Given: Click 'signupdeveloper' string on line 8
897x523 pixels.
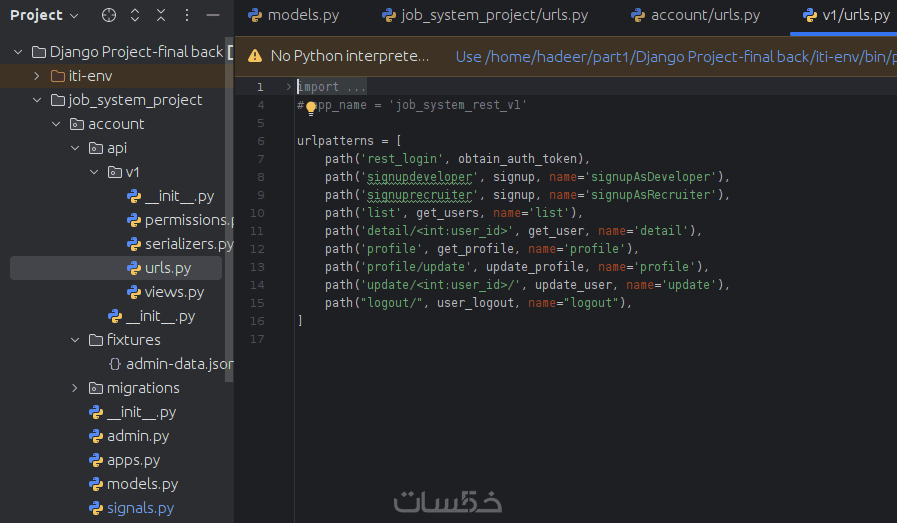Looking at the screenshot, I should coord(419,177).
